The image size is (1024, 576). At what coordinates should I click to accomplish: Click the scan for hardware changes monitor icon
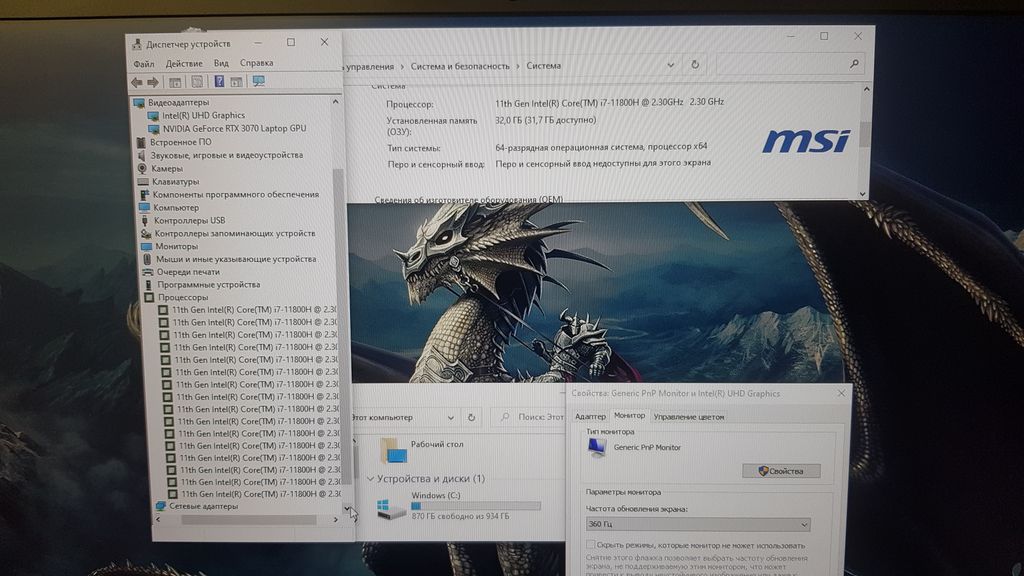pos(259,82)
